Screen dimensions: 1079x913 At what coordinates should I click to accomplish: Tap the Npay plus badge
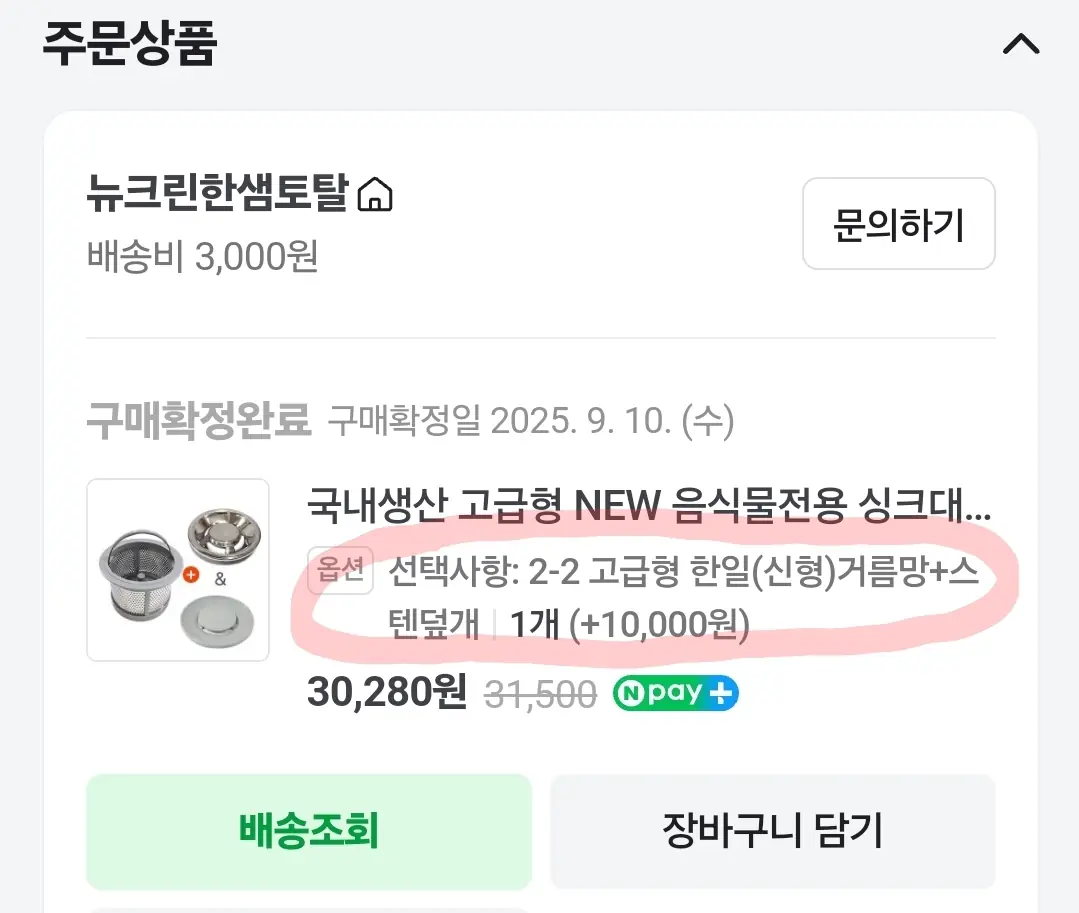(x=675, y=693)
